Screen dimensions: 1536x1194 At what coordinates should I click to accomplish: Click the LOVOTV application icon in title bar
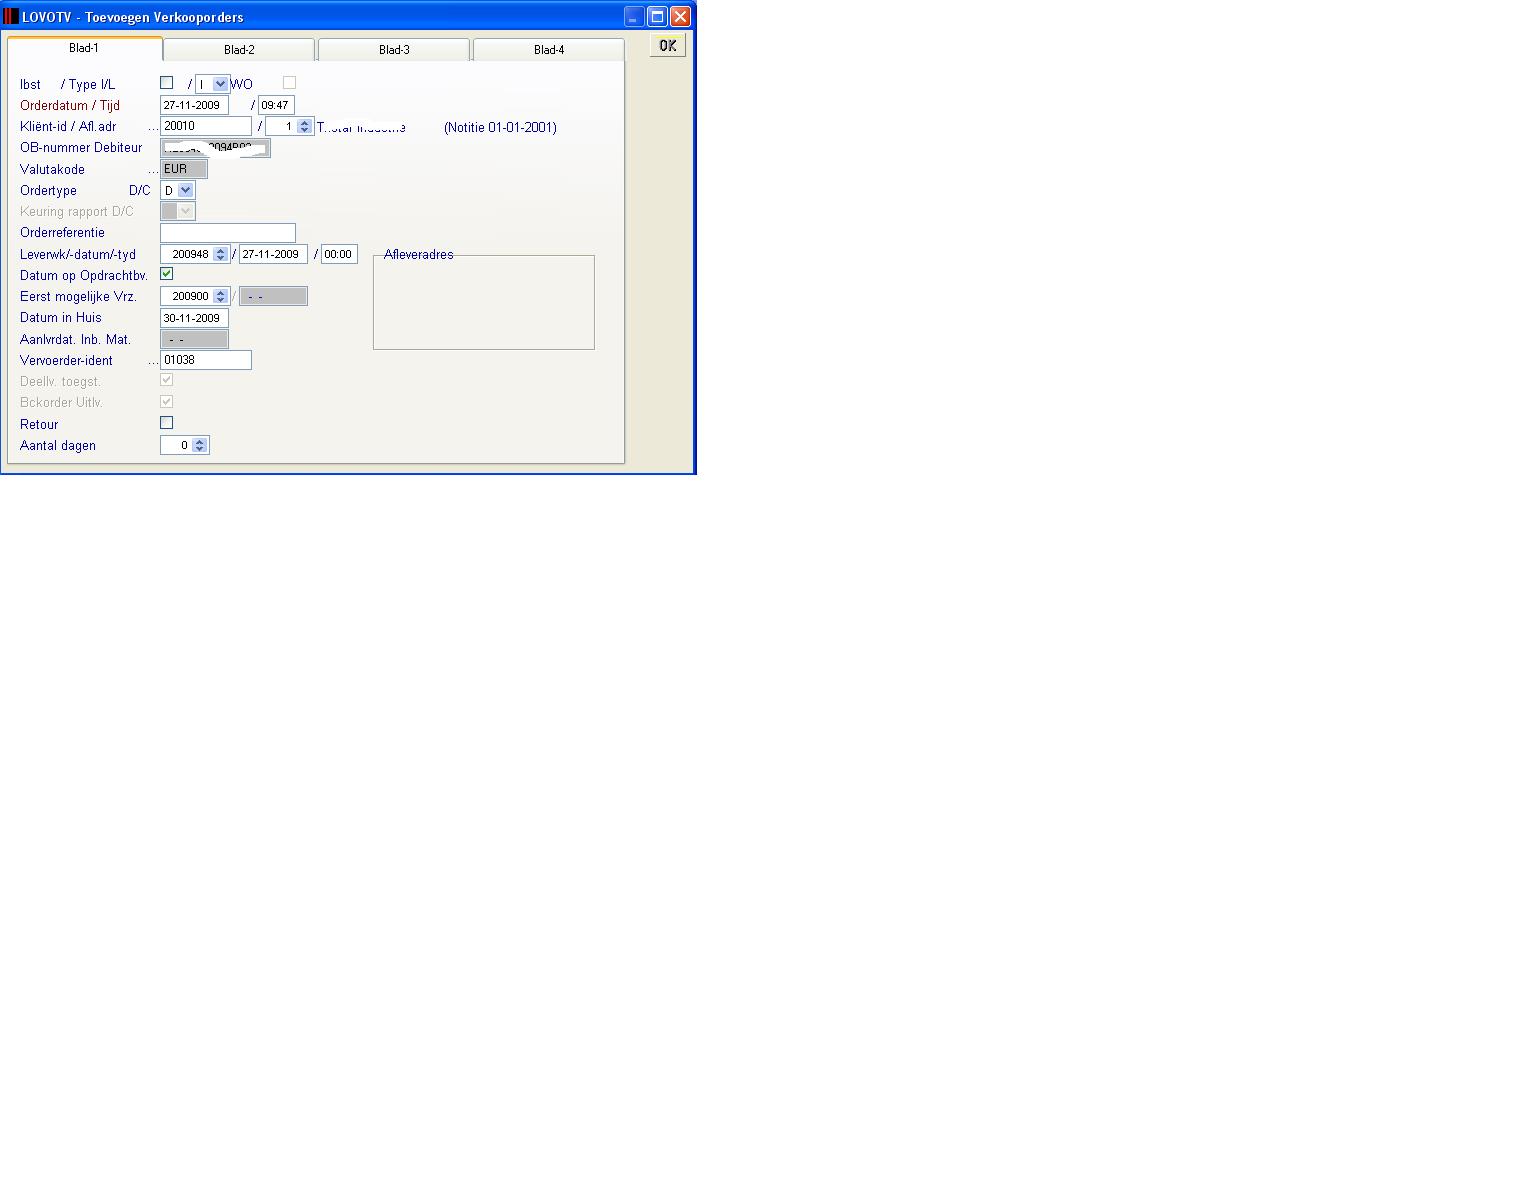[x=11, y=16]
